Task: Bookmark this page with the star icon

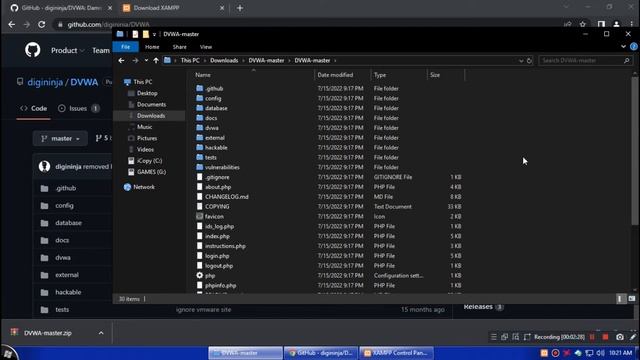Action: (x=583, y=24)
